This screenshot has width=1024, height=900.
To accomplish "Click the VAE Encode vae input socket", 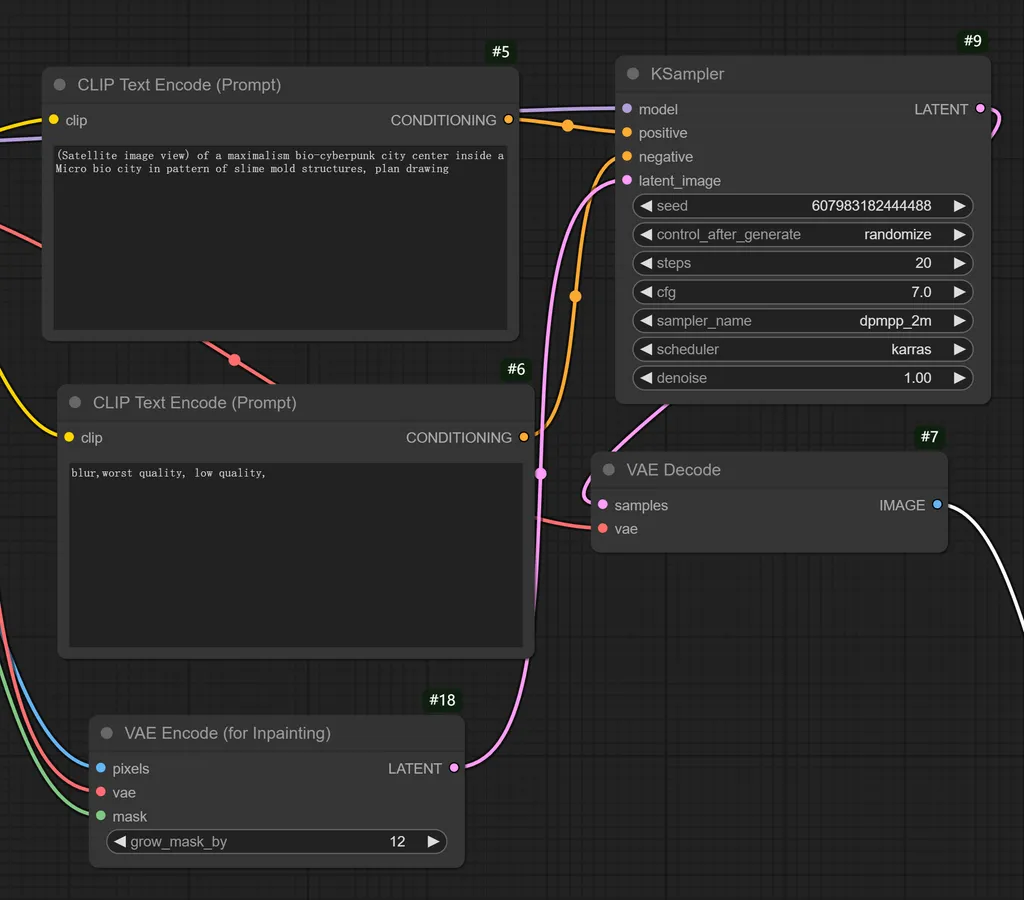I will click(101, 792).
